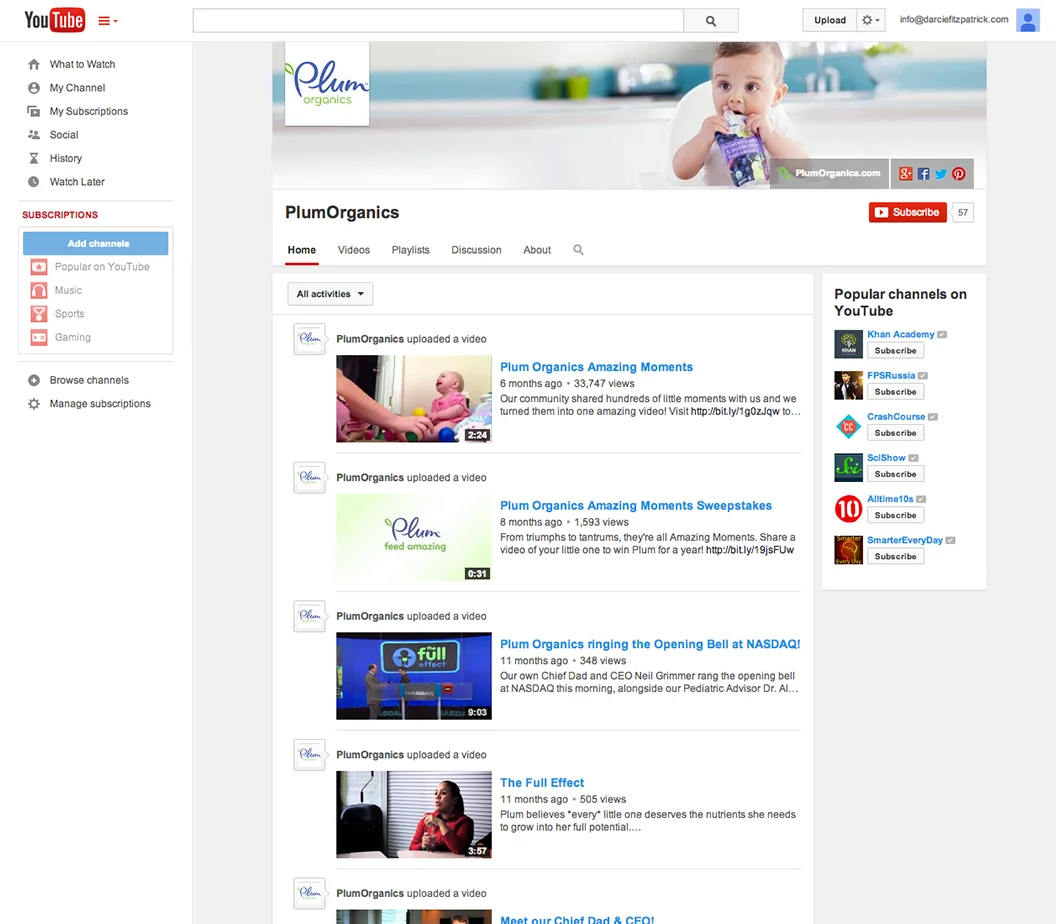
Task: Click PlumOrganics avatar beside Full Effect upload
Action: pos(310,755)
